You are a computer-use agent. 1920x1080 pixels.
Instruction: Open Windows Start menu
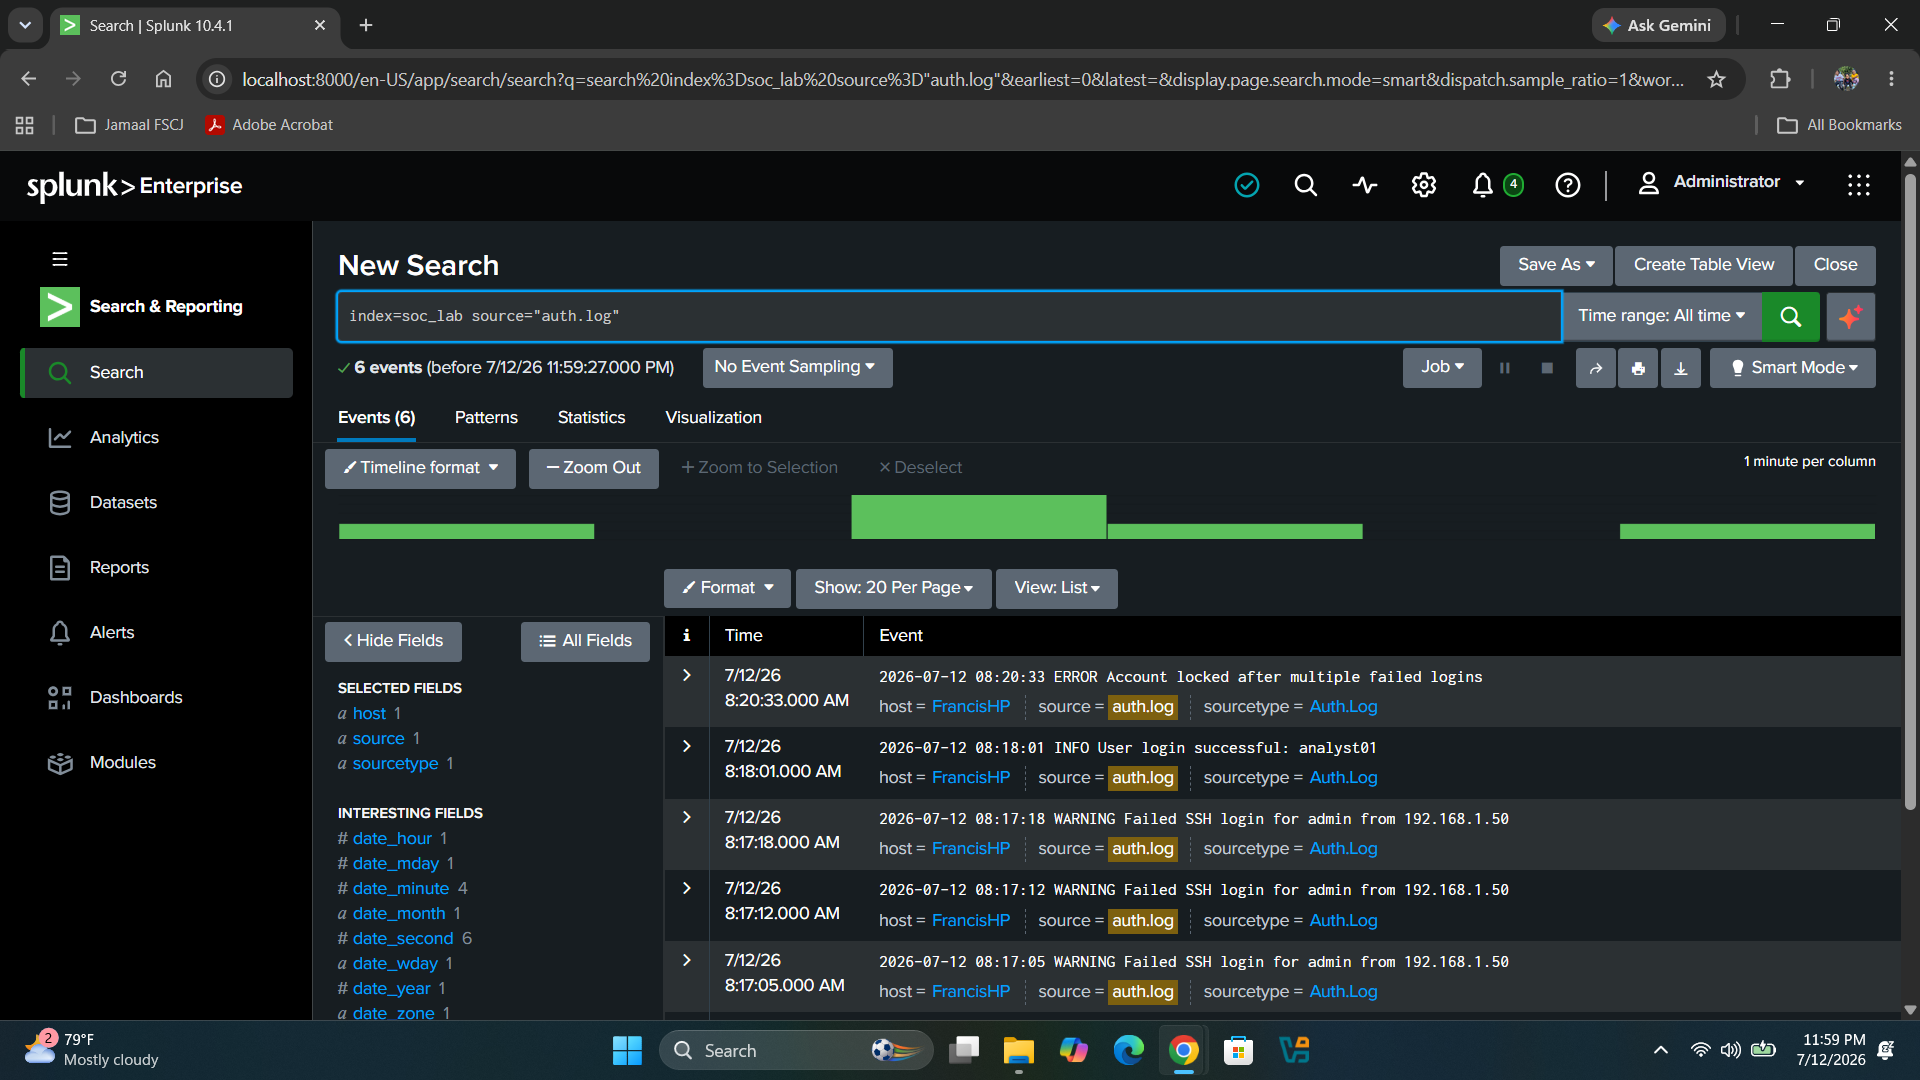coord(627,1050)
